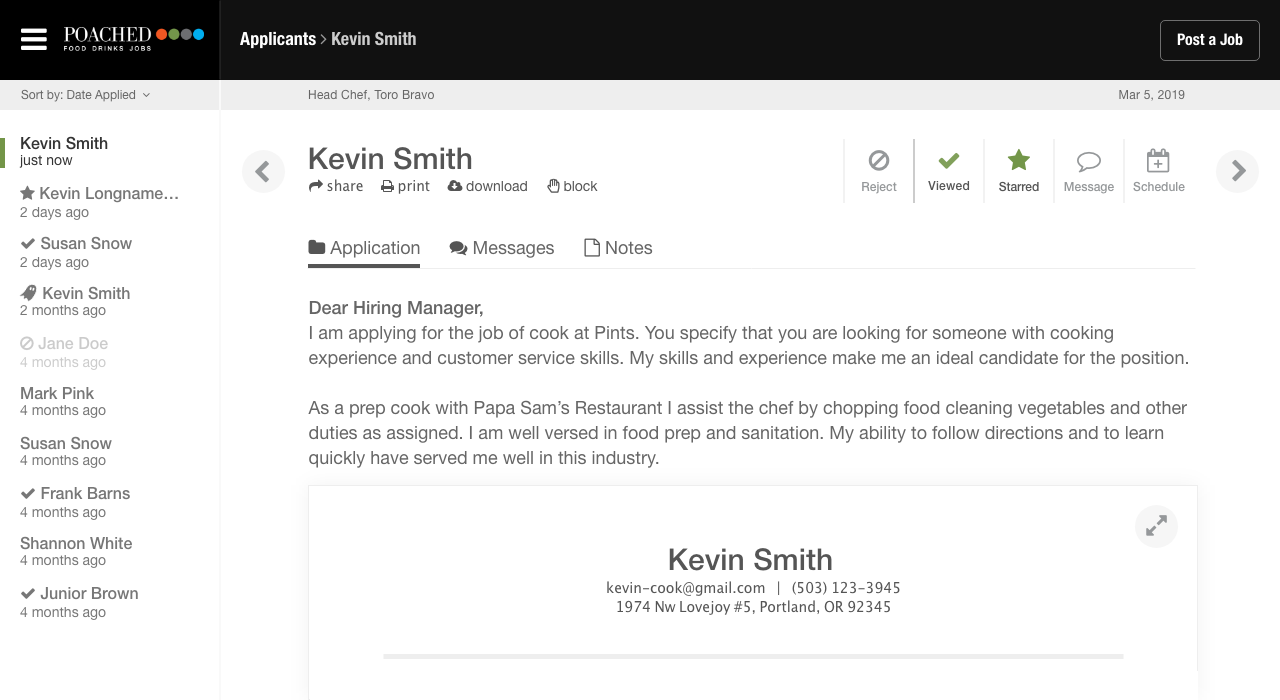Open the hamburger navigation menu

coord(34,39)
